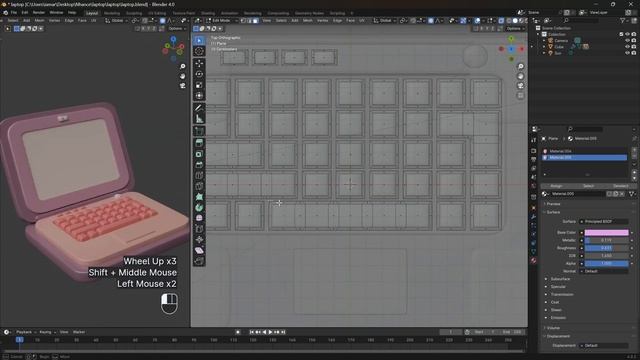640x360 pixels.
Task: Open Mesh menu in right viewport header
Action: coord(308,20)
